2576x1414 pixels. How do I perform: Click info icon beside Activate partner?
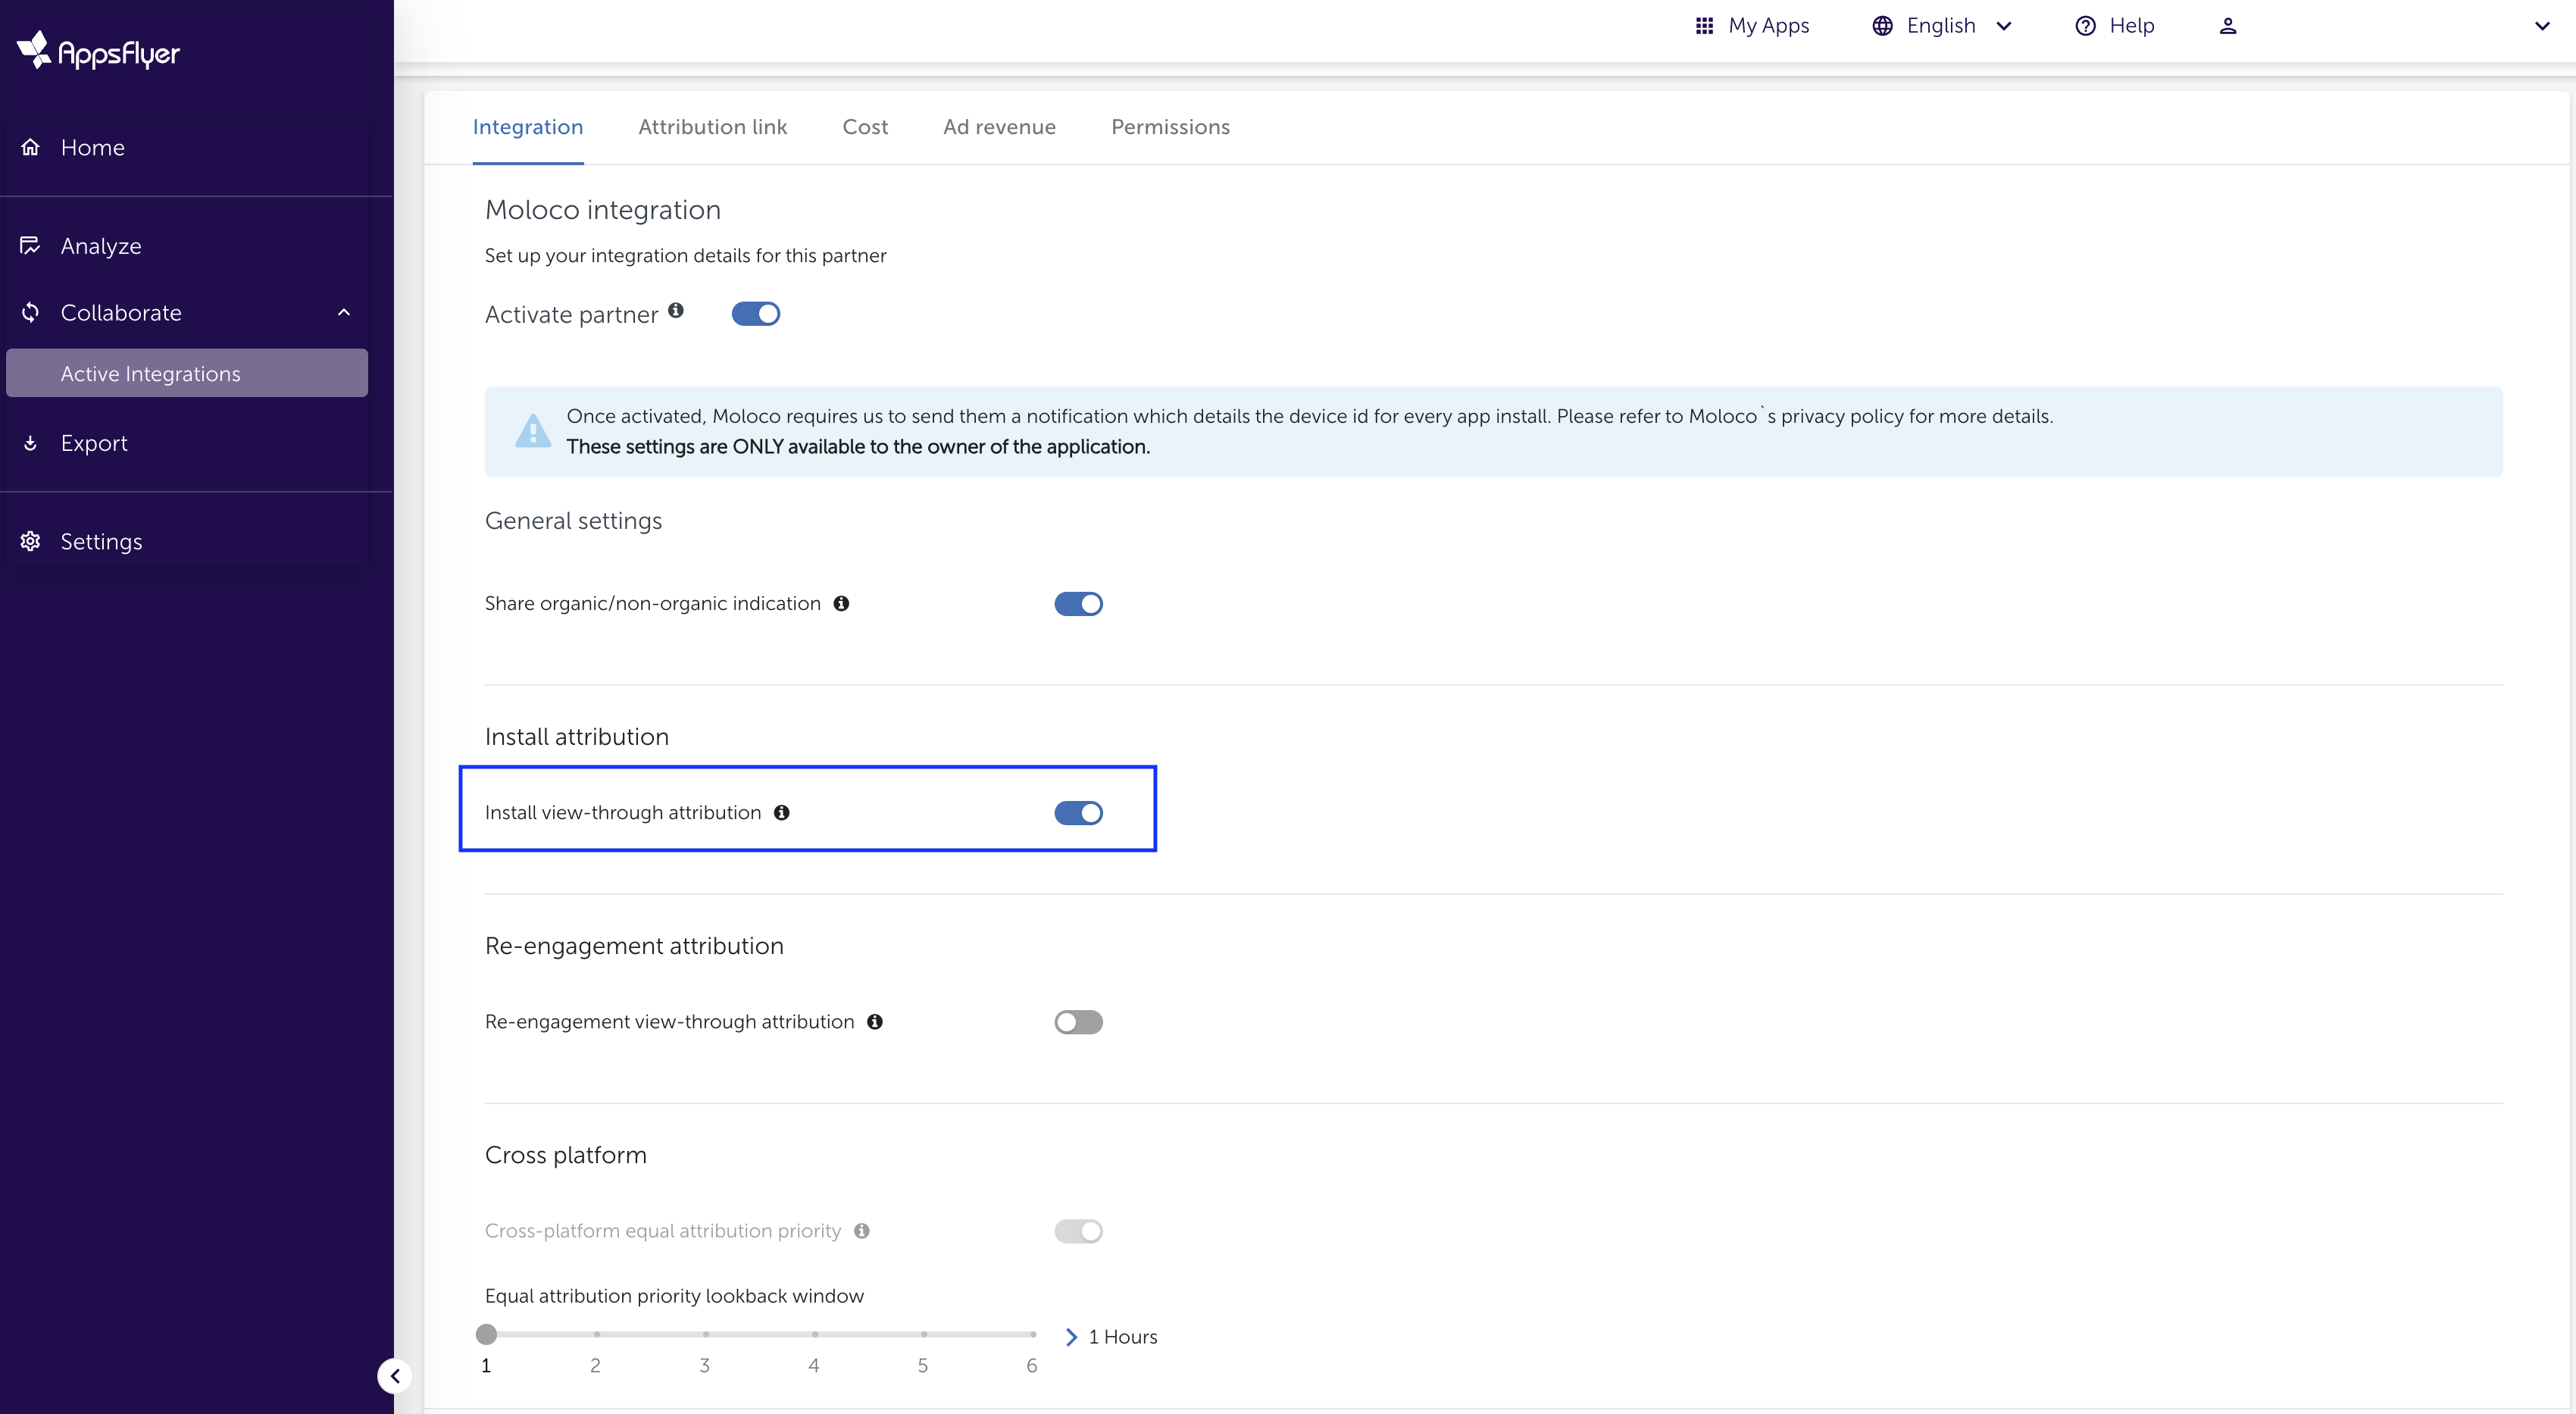pos(676,310)
